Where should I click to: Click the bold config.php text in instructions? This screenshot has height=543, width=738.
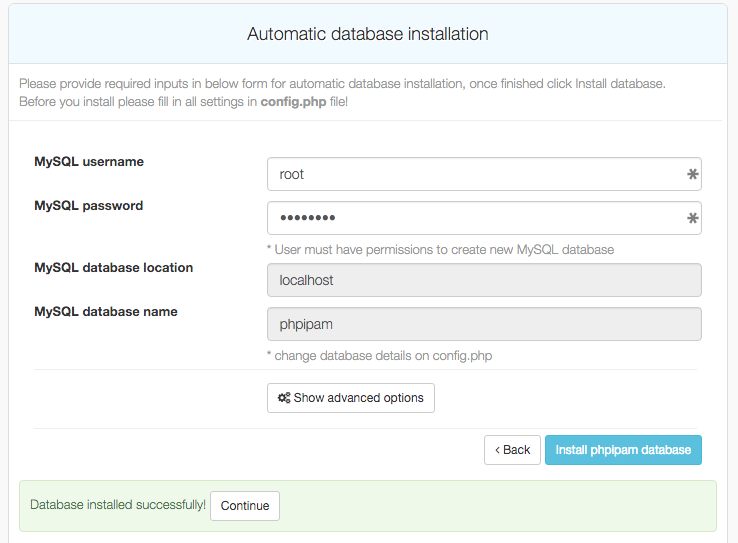pos(293,103)
